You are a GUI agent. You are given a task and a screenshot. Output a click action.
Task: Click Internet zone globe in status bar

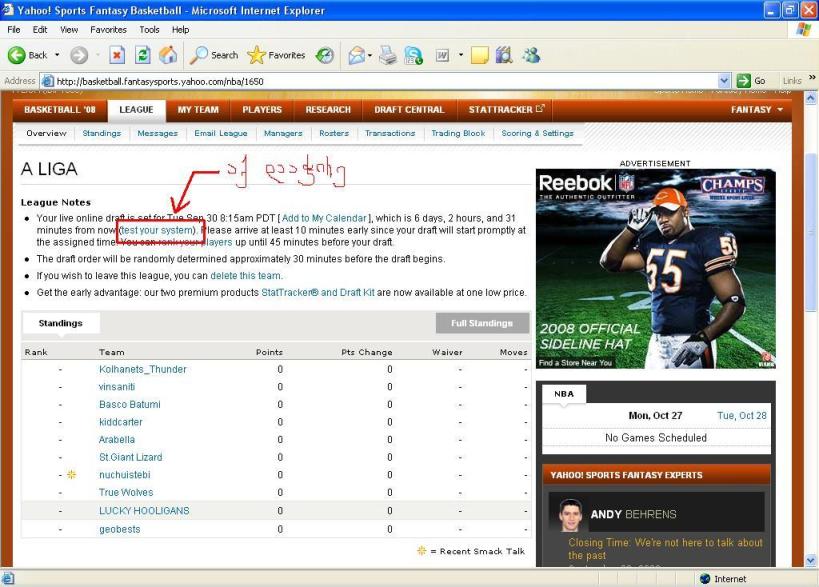pos(705,579)
